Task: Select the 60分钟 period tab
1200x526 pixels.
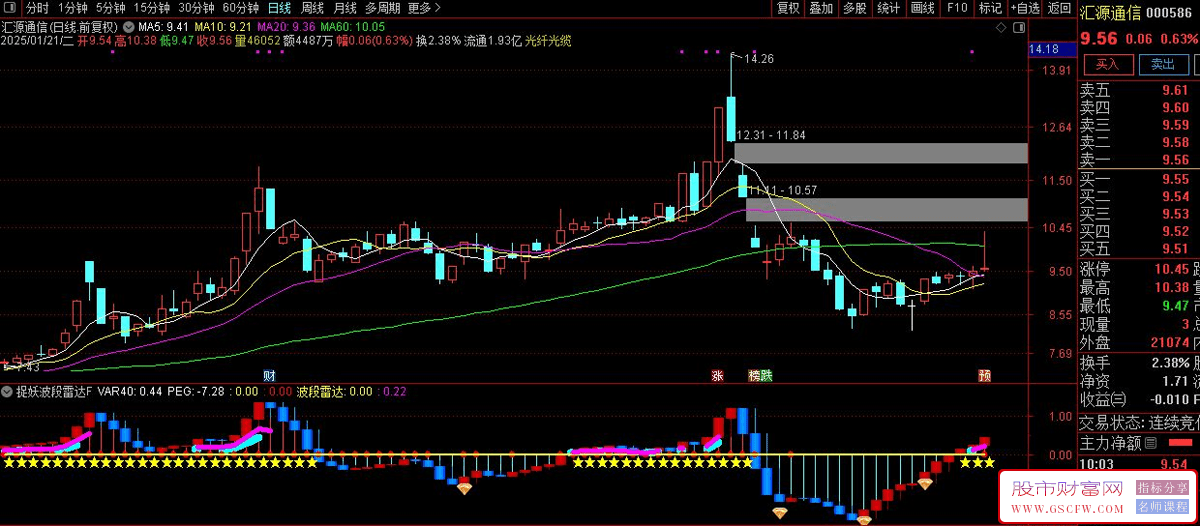Action: pos(240,8)
